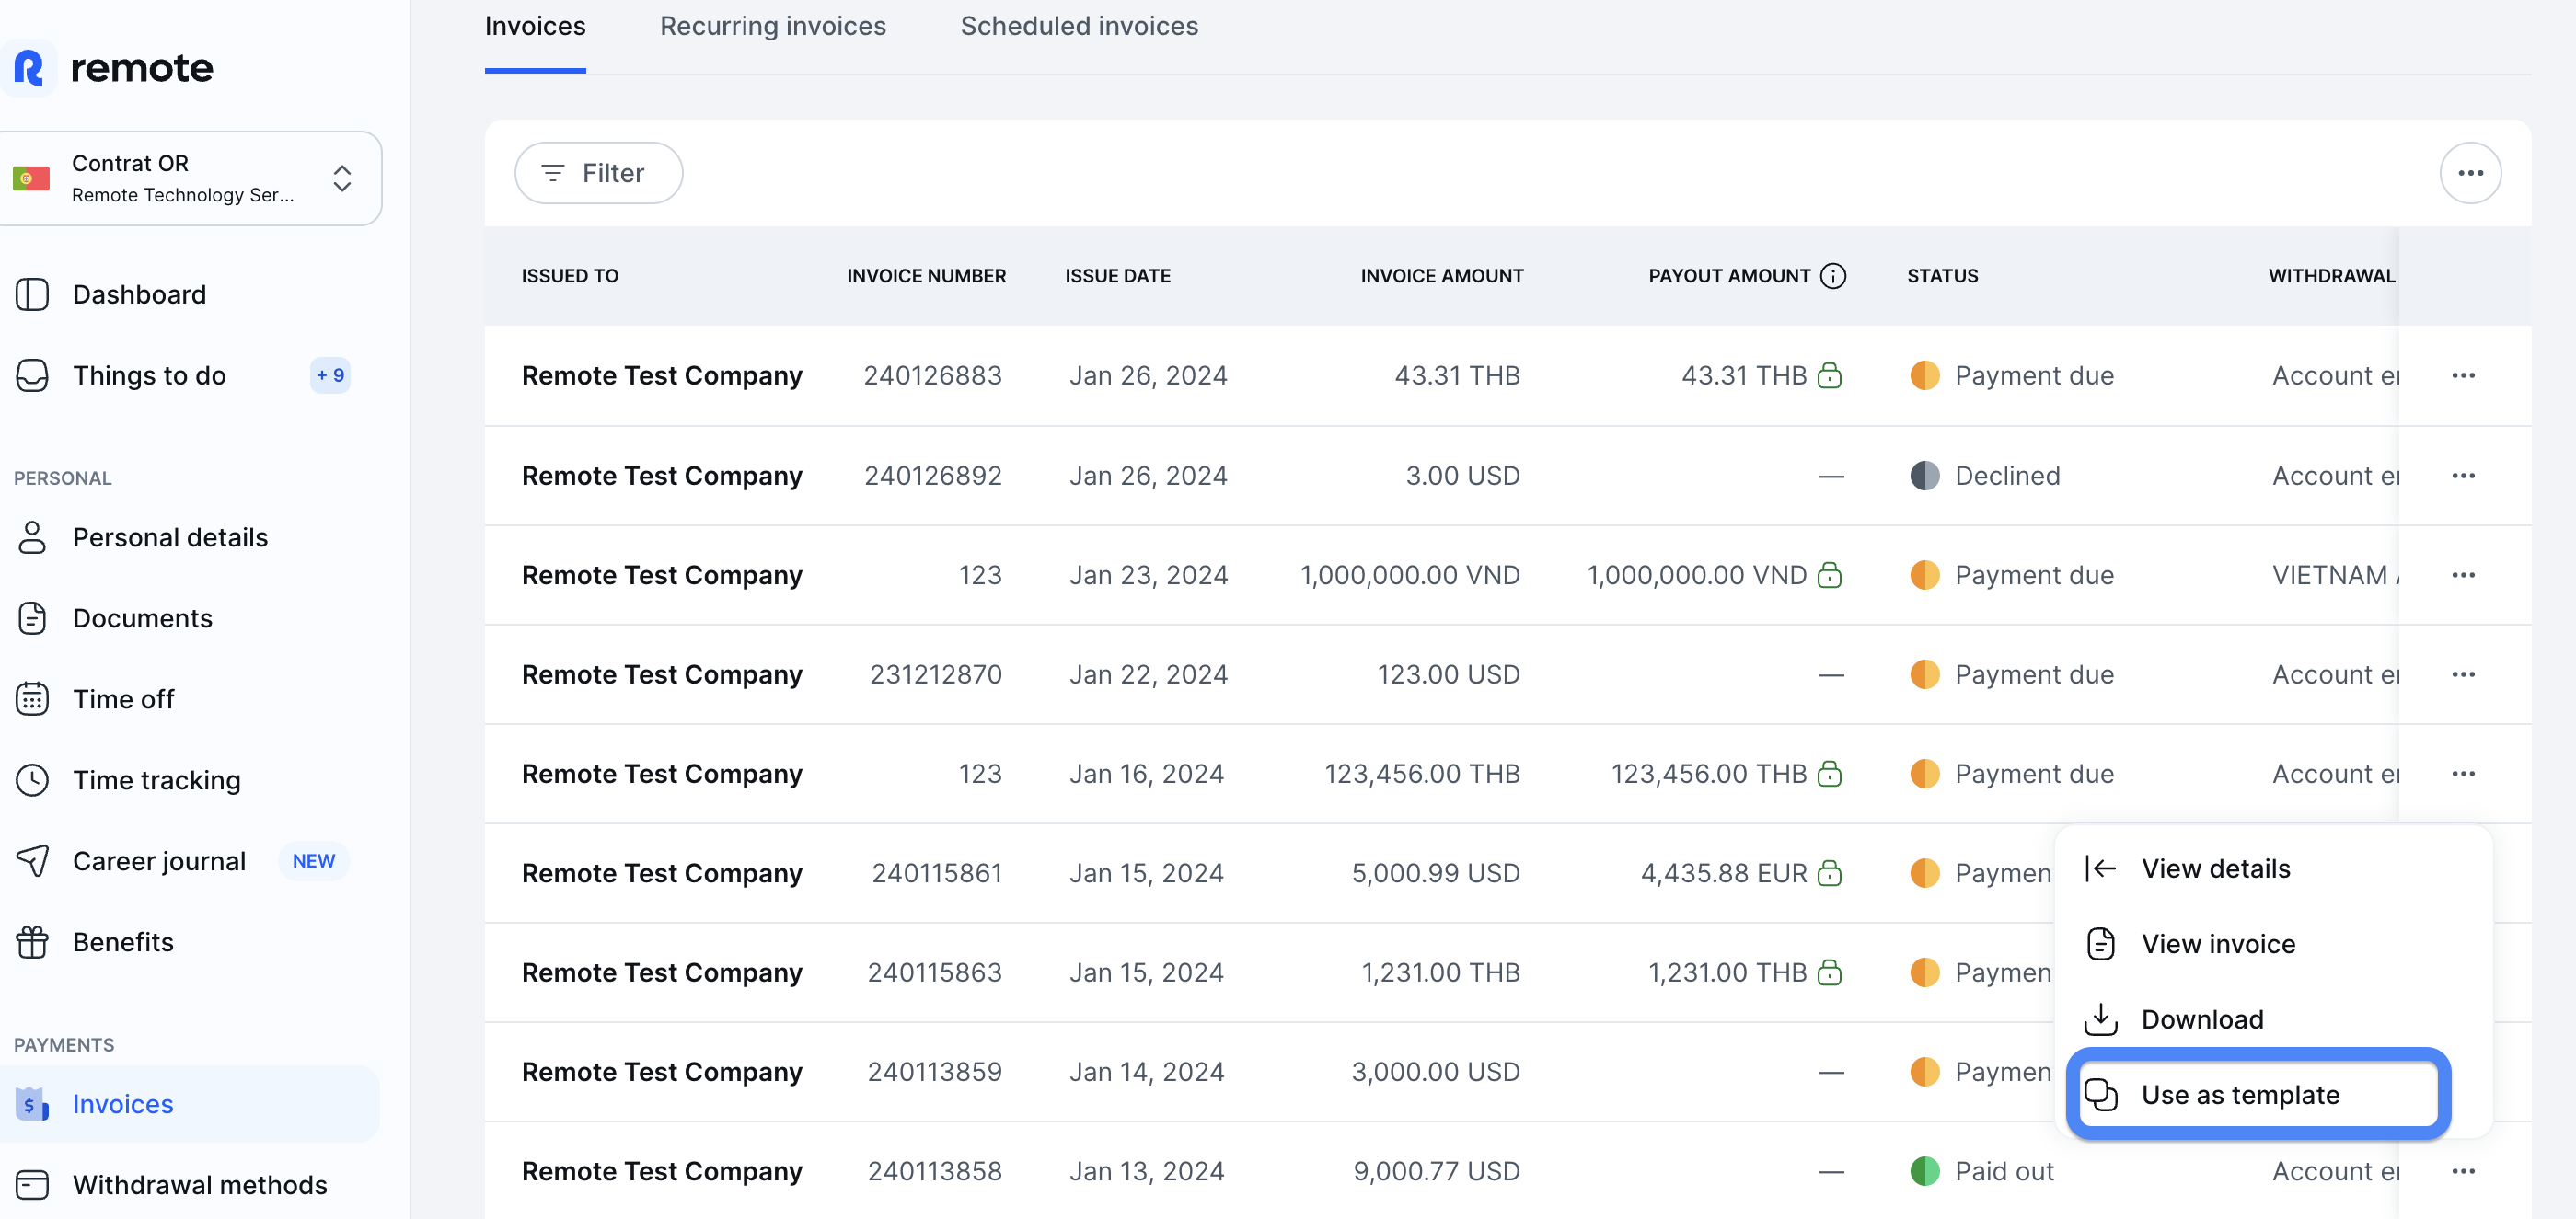Click Issued To column header

point(570,276)
